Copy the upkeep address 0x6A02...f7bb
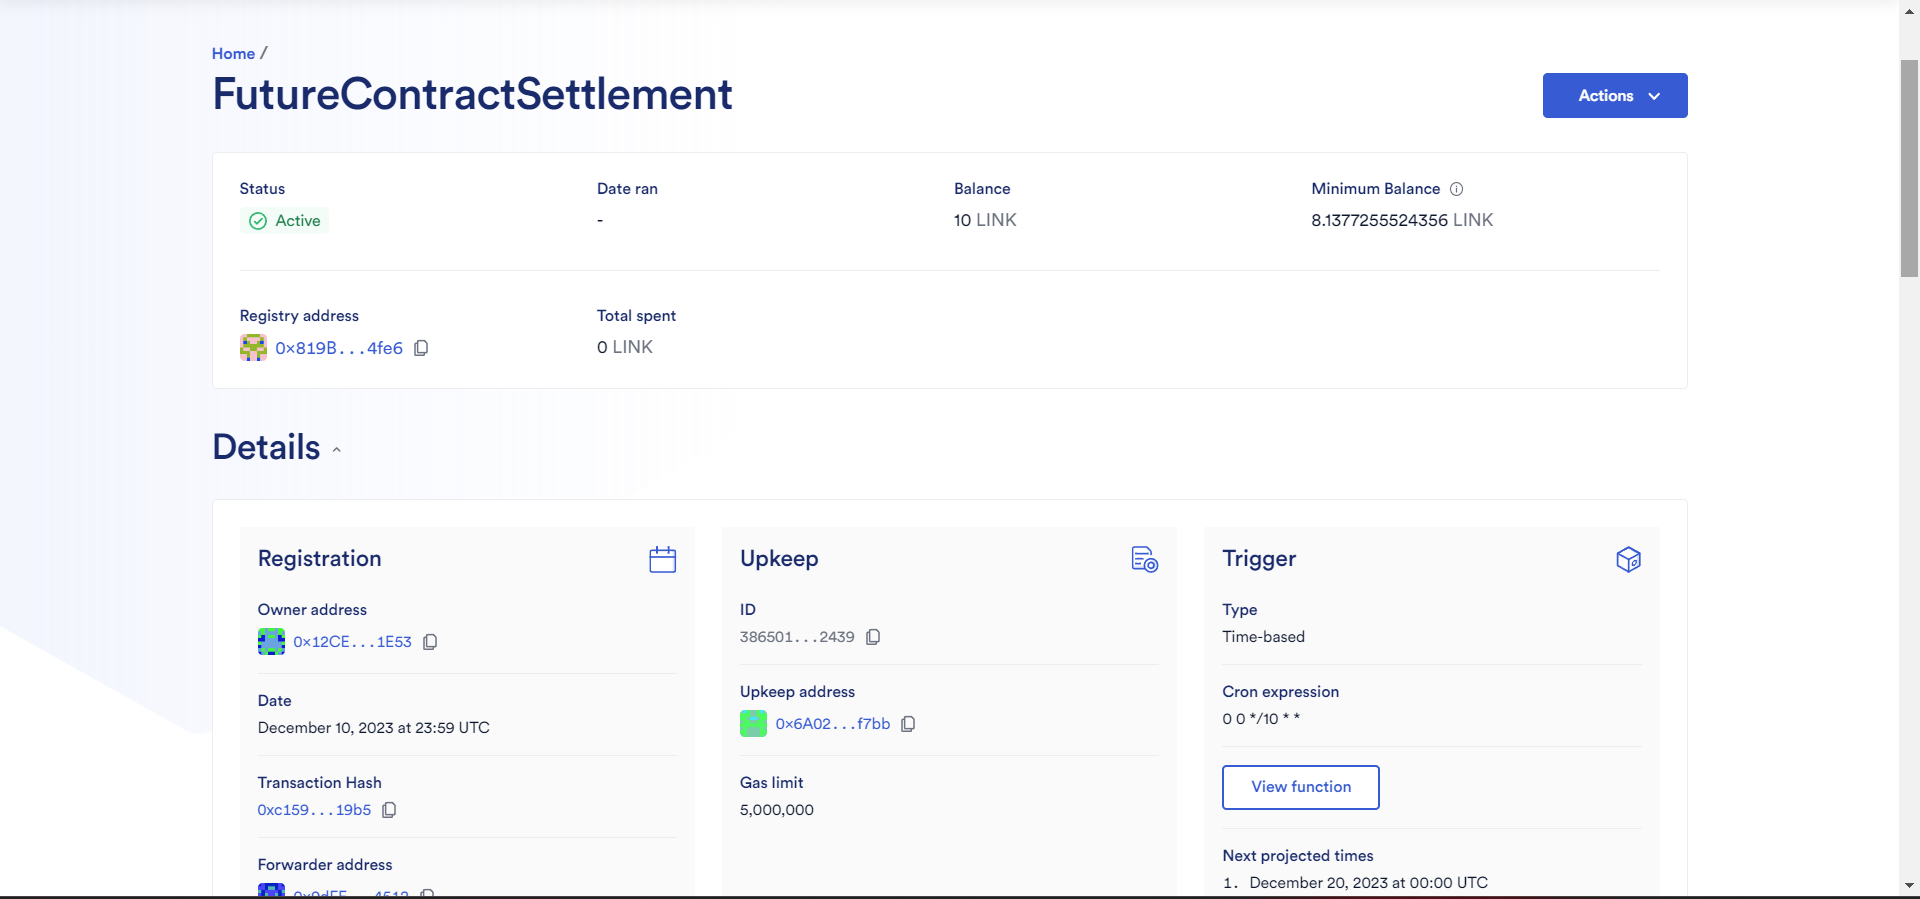The image size is (1920, 899). click(x=908, y=724)
